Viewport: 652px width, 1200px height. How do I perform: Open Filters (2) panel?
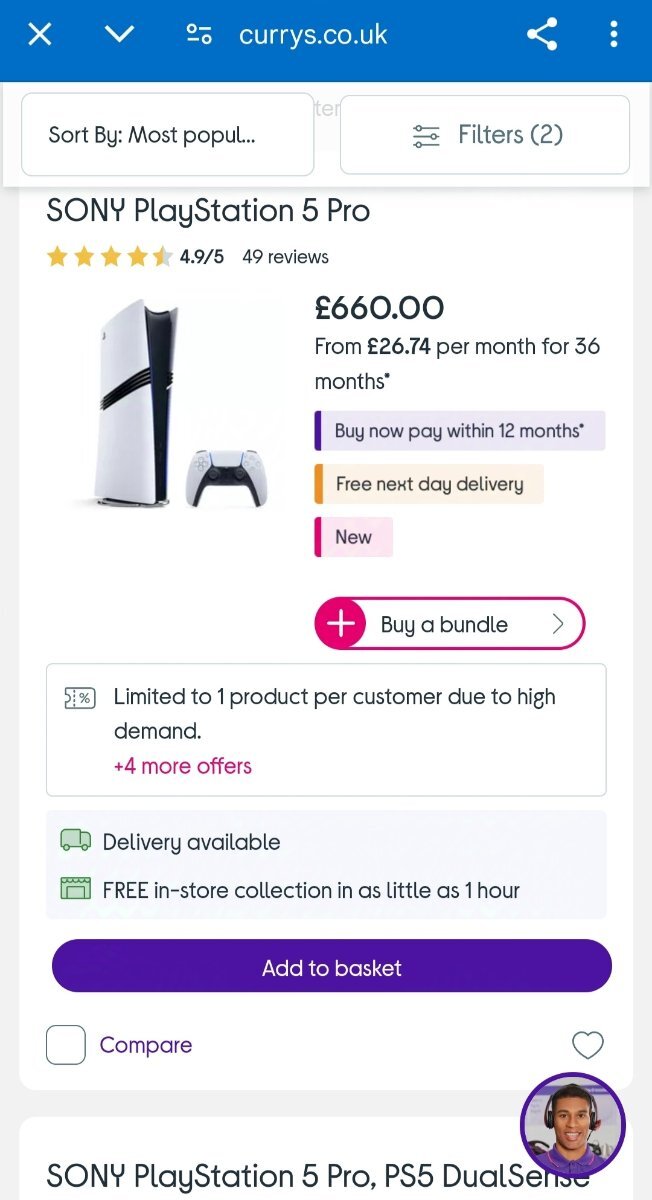[485, 135]
